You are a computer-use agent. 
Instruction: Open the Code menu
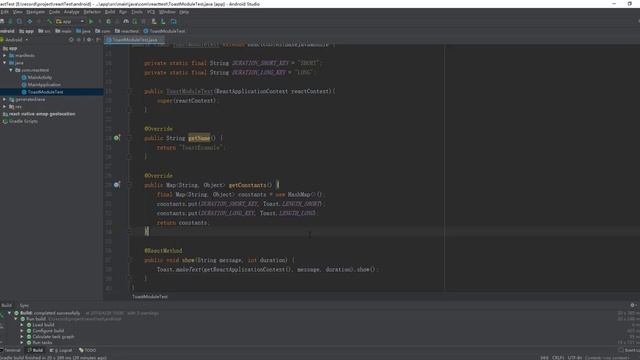click(x=54, y=12)
